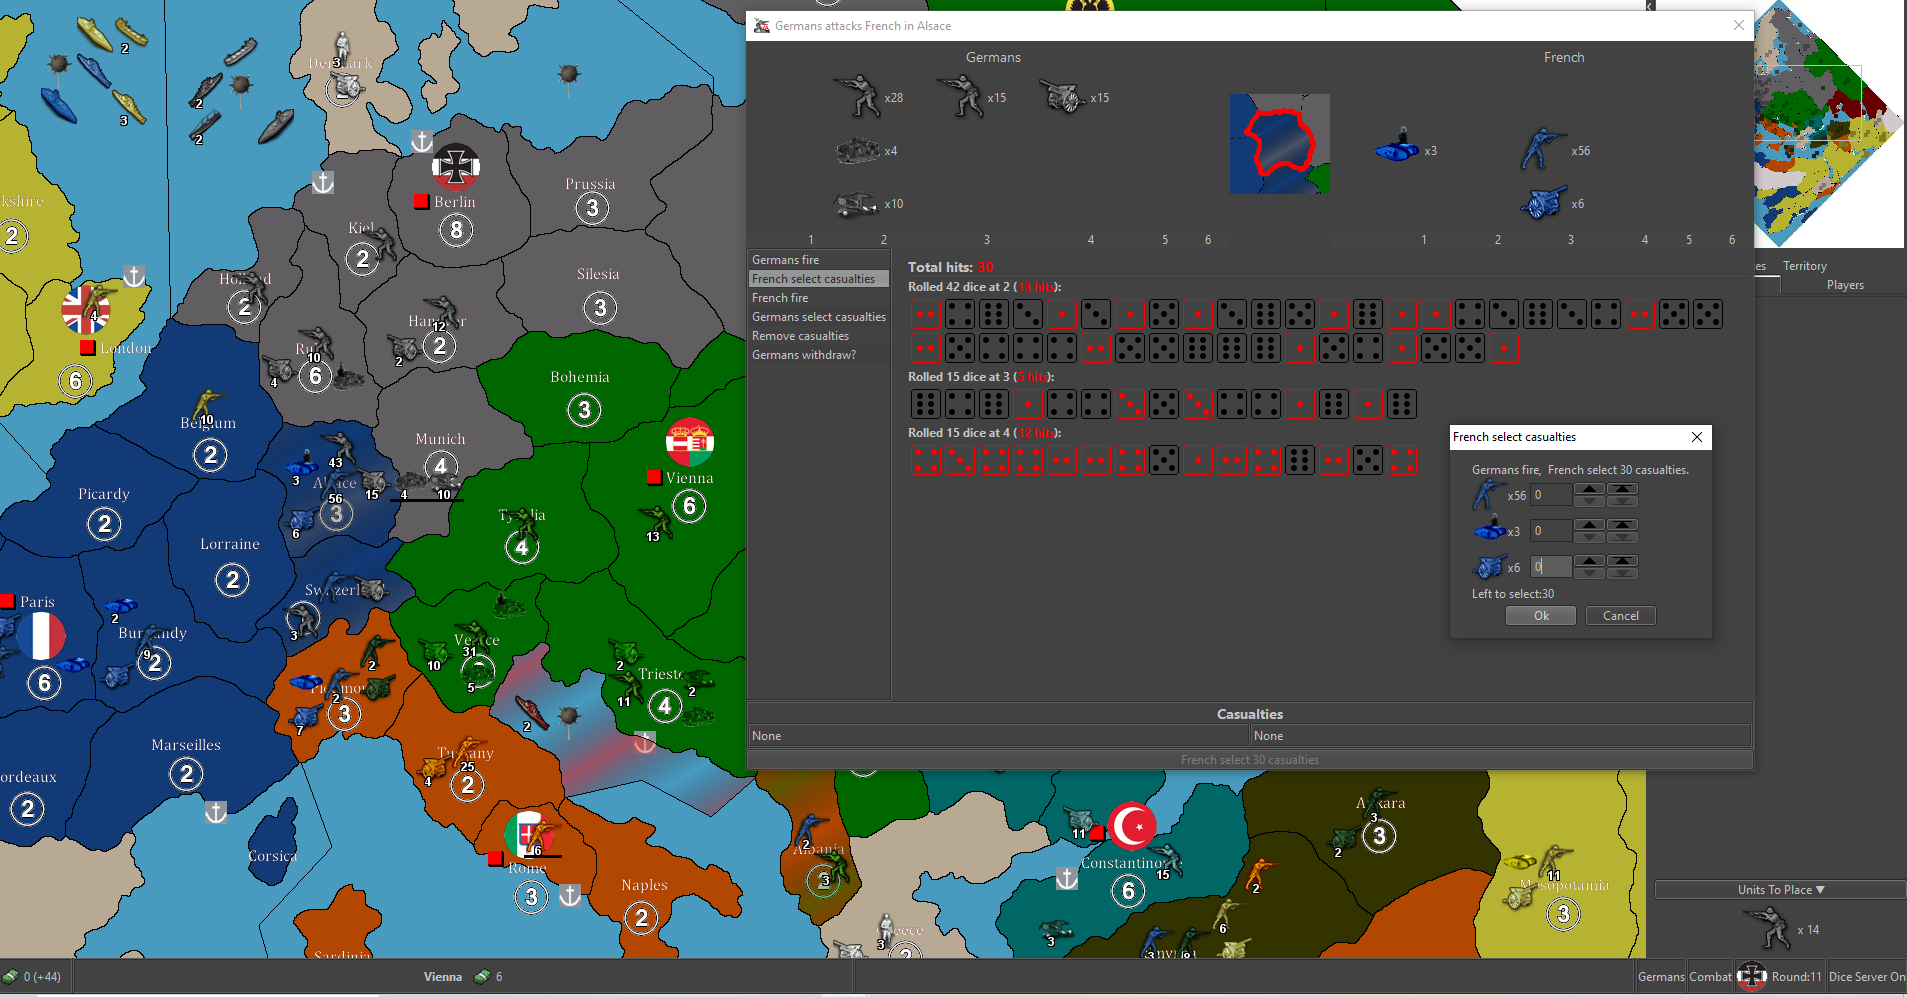Select the Austrian flag marker on Vienna

pos(690,442)
